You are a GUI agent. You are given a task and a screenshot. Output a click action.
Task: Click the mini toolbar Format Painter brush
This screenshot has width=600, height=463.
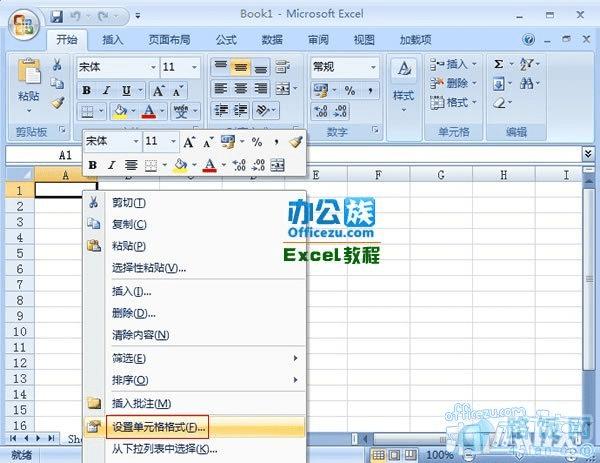pos(296,142)
